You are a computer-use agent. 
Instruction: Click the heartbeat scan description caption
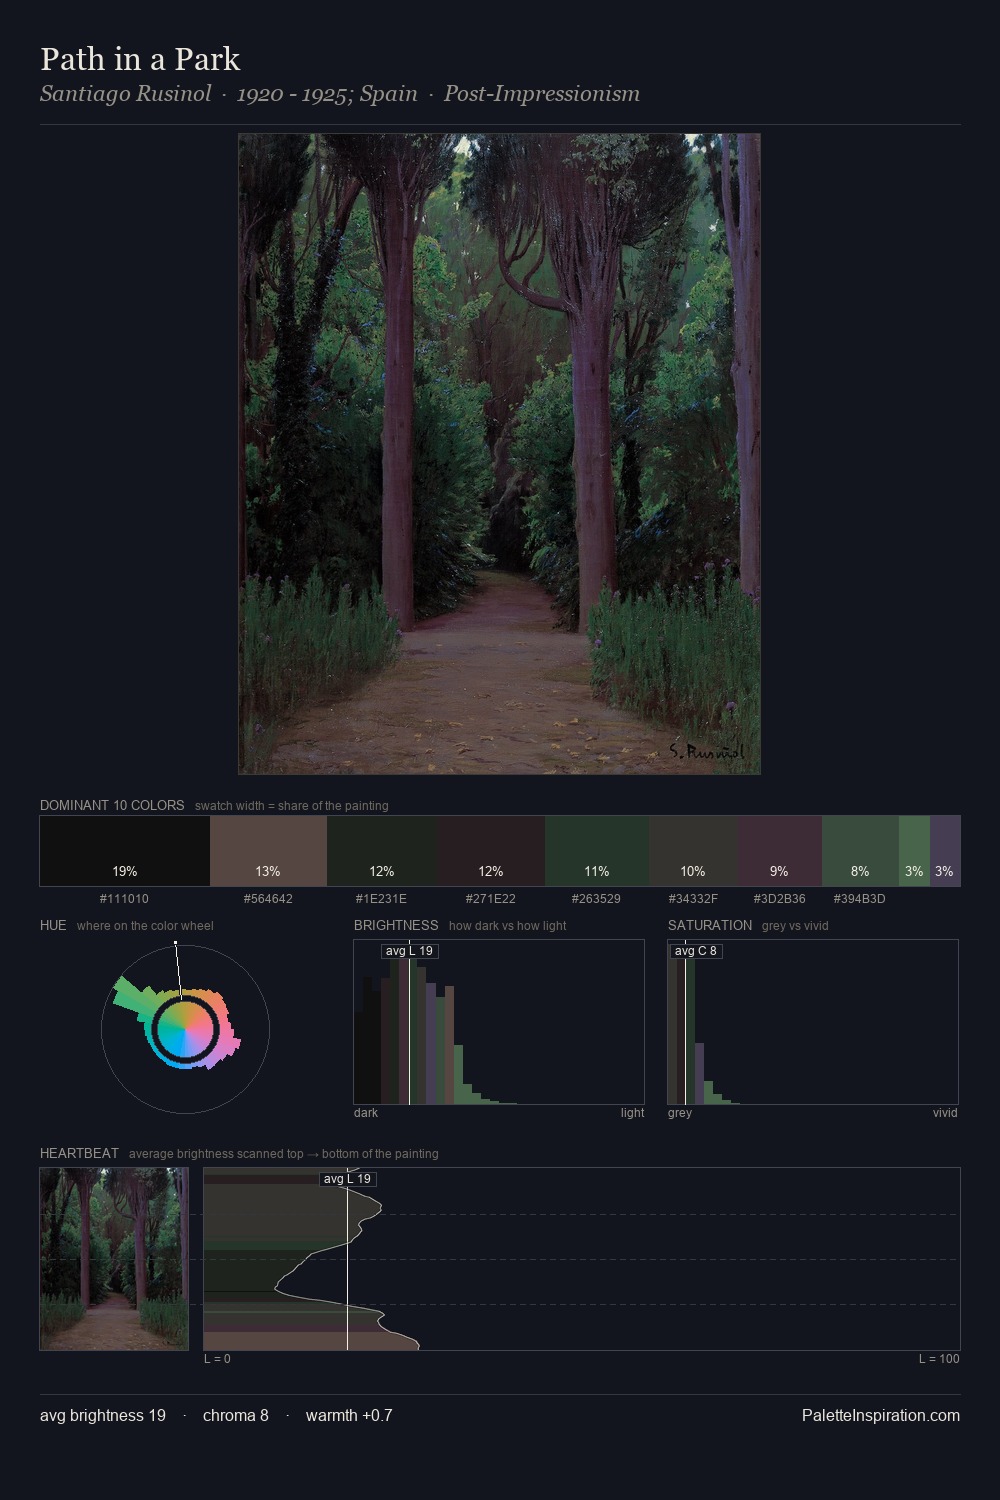(x=284, y=1154)
